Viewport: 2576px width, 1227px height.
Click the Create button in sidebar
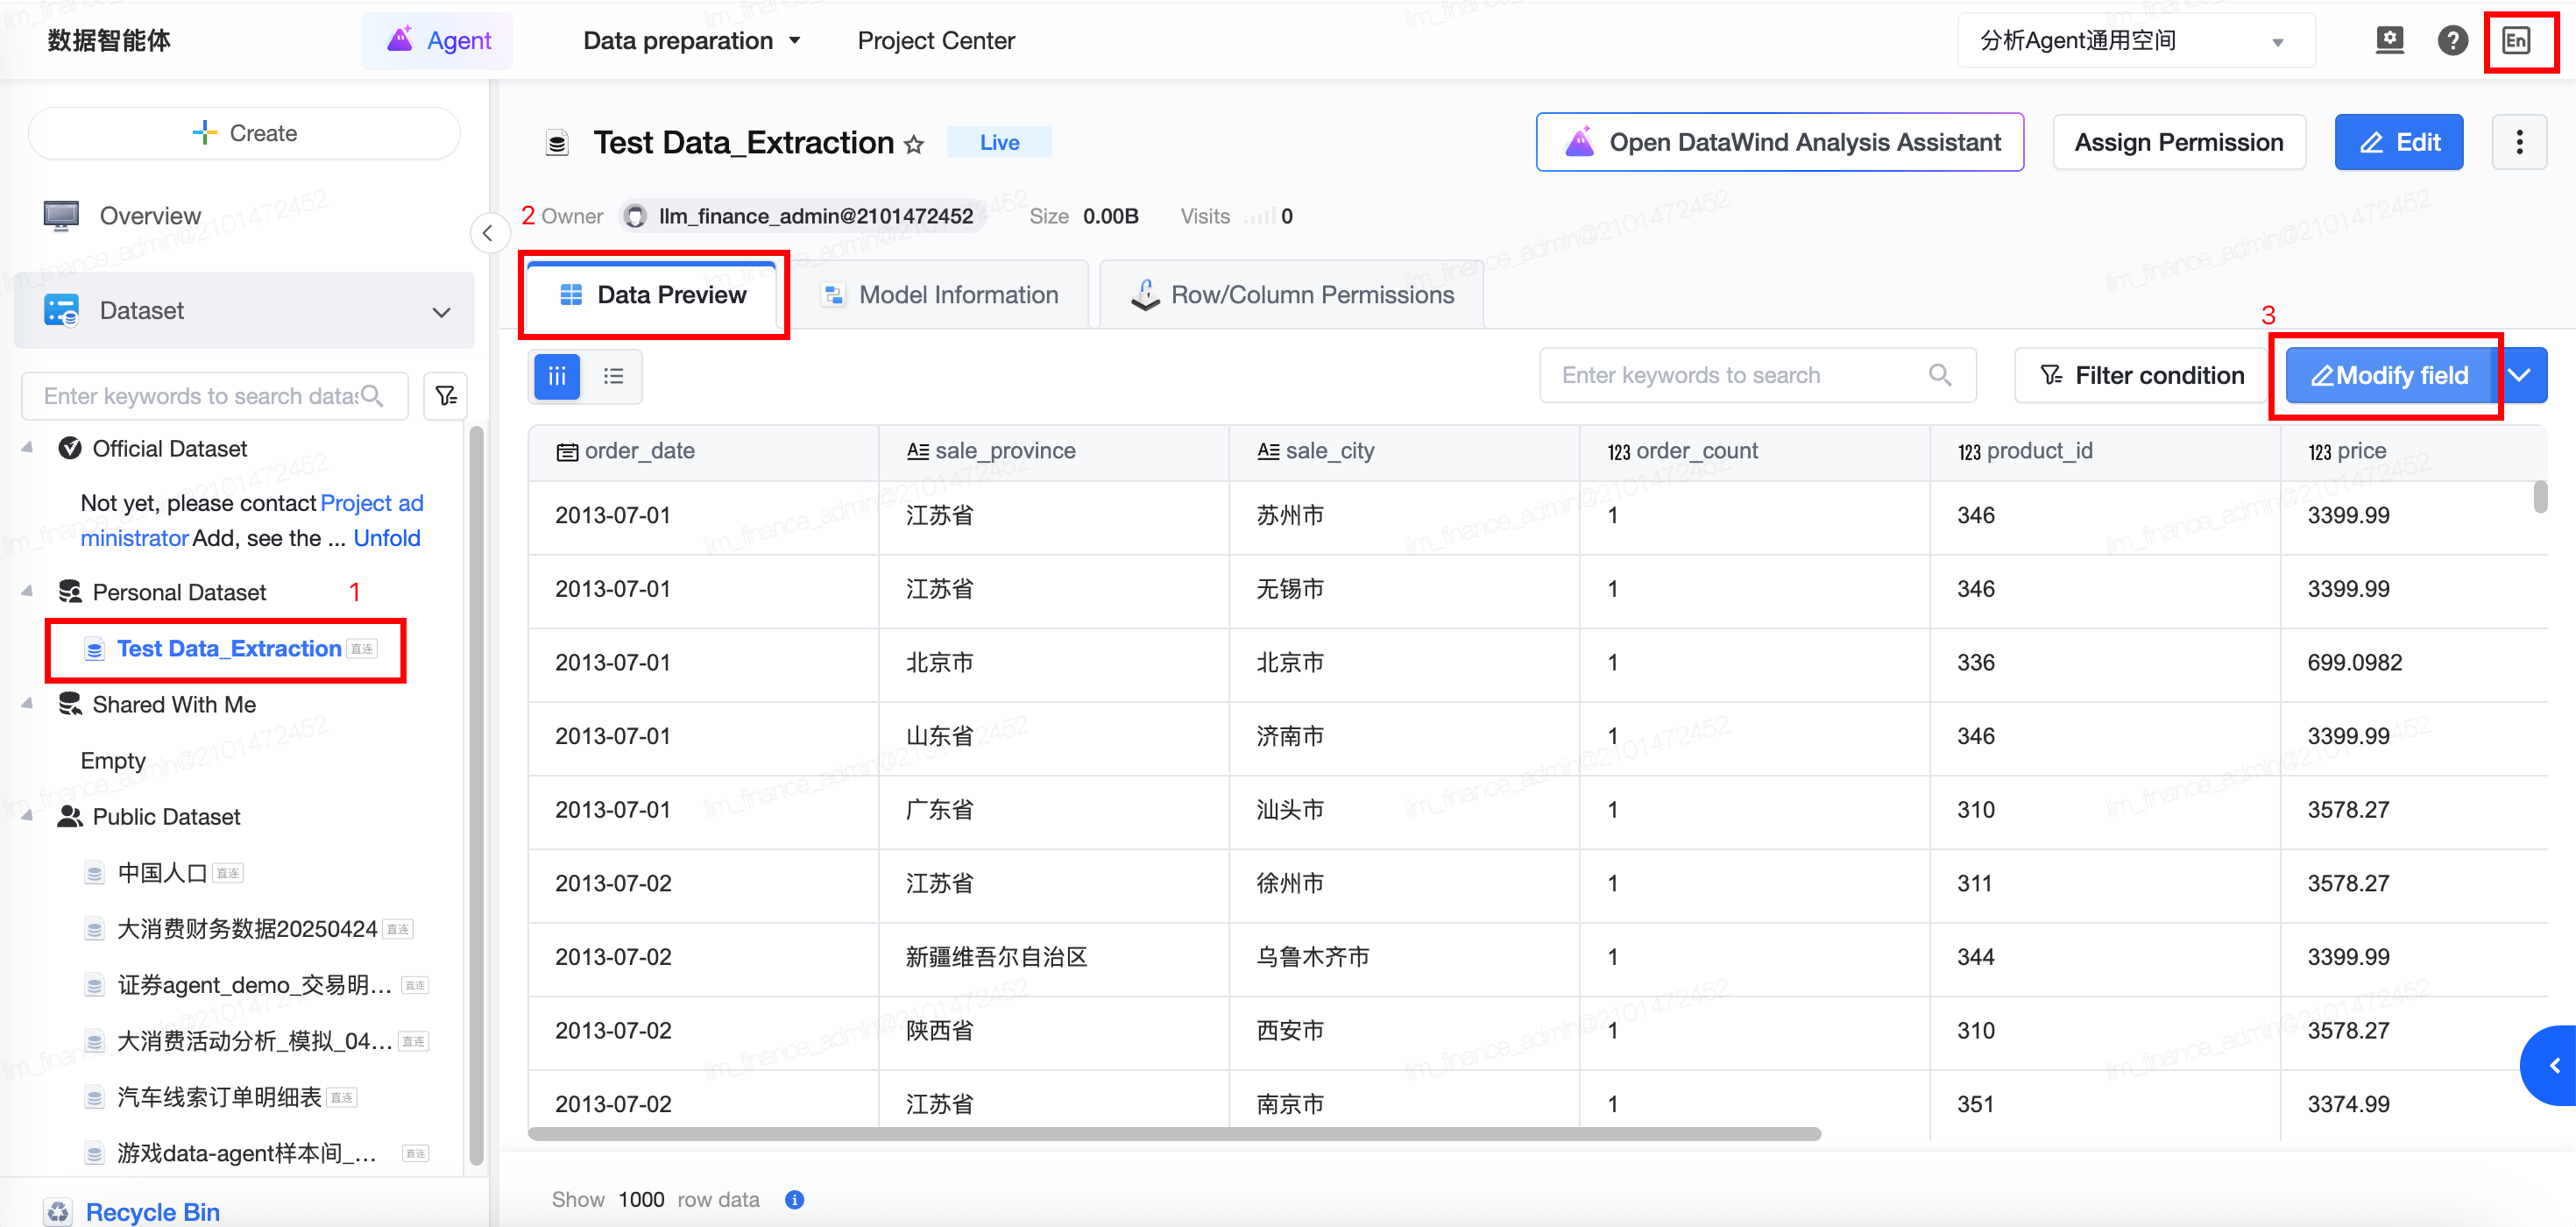tap(245, 133)
